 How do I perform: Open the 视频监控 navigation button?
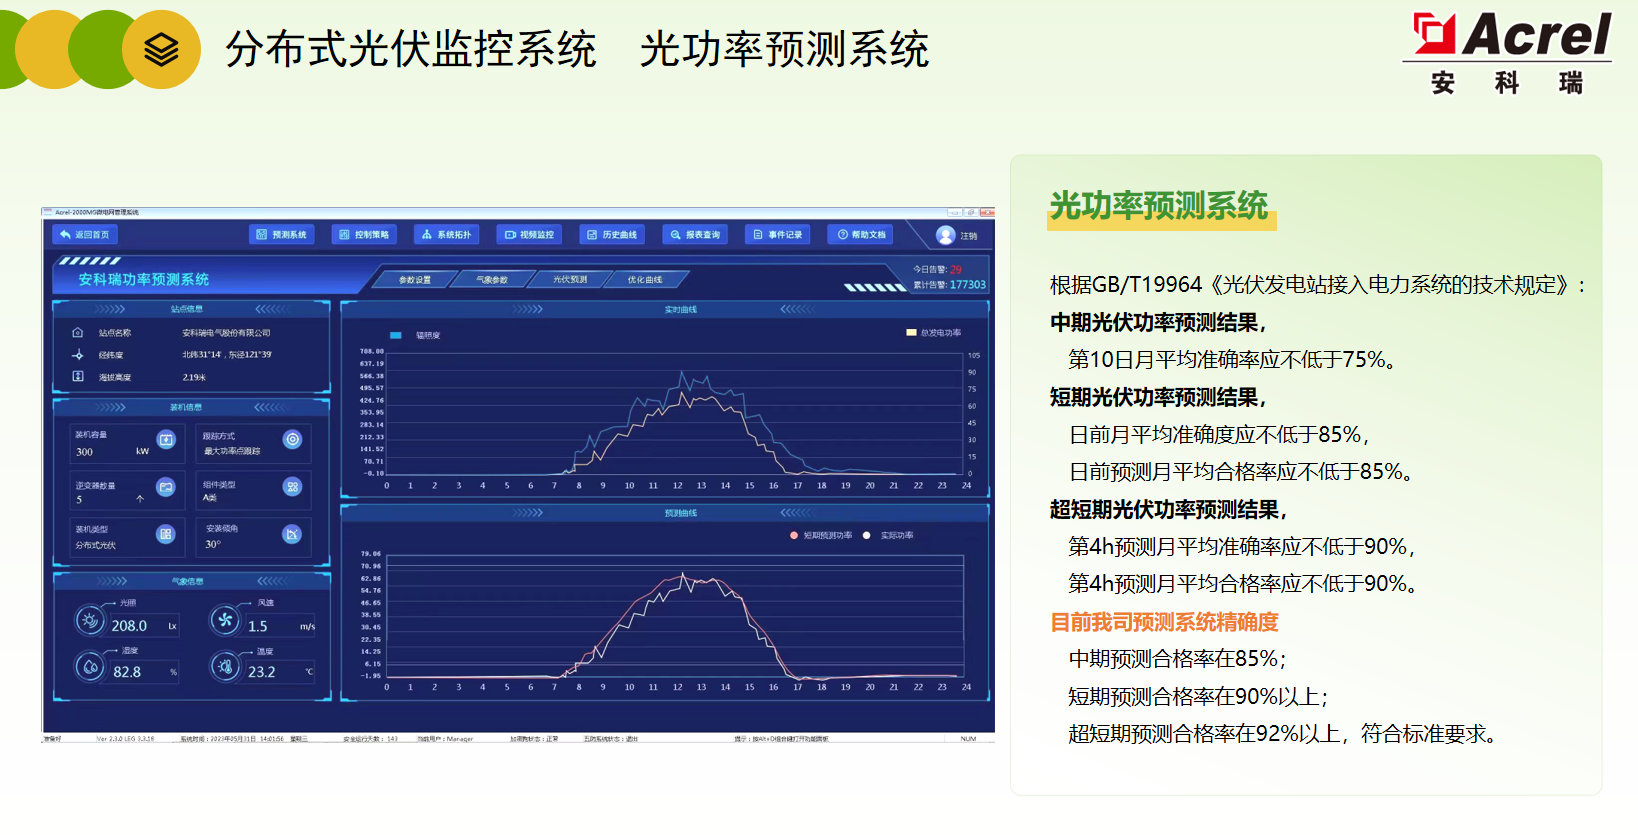pyautogui.click(x=529, y=235)
